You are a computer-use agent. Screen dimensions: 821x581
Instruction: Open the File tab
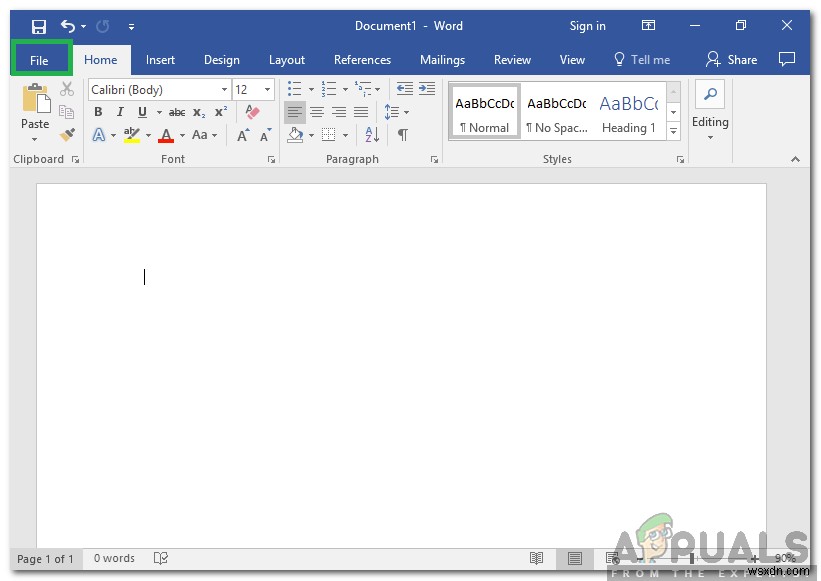[x=39, y=60]
